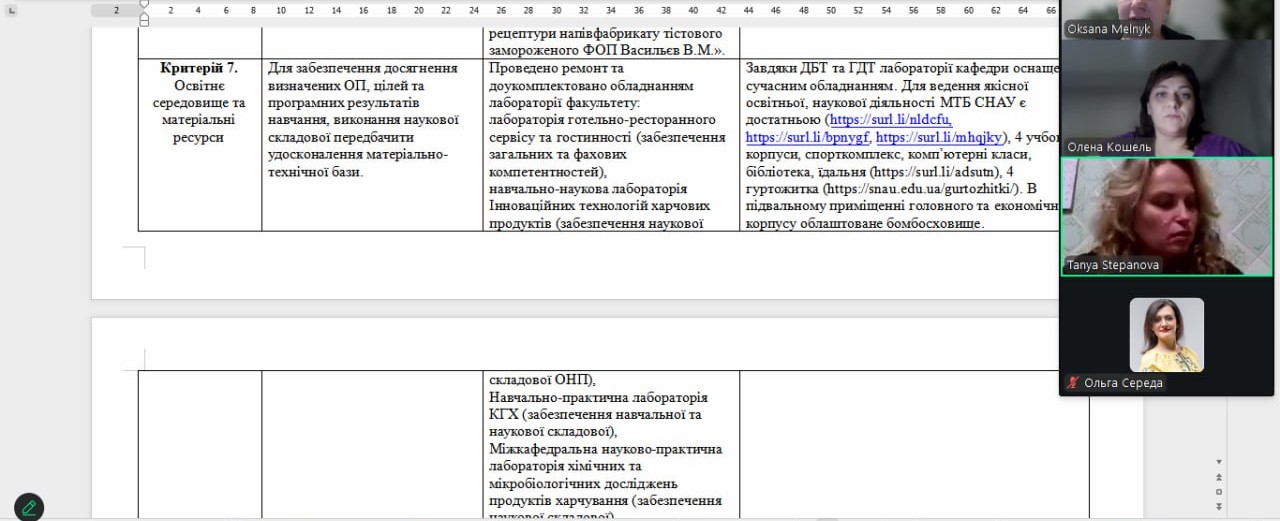Open the surl.li/nldcfu hyperlink
This screenshot has height=521, width=1280.
click(888, 120)
